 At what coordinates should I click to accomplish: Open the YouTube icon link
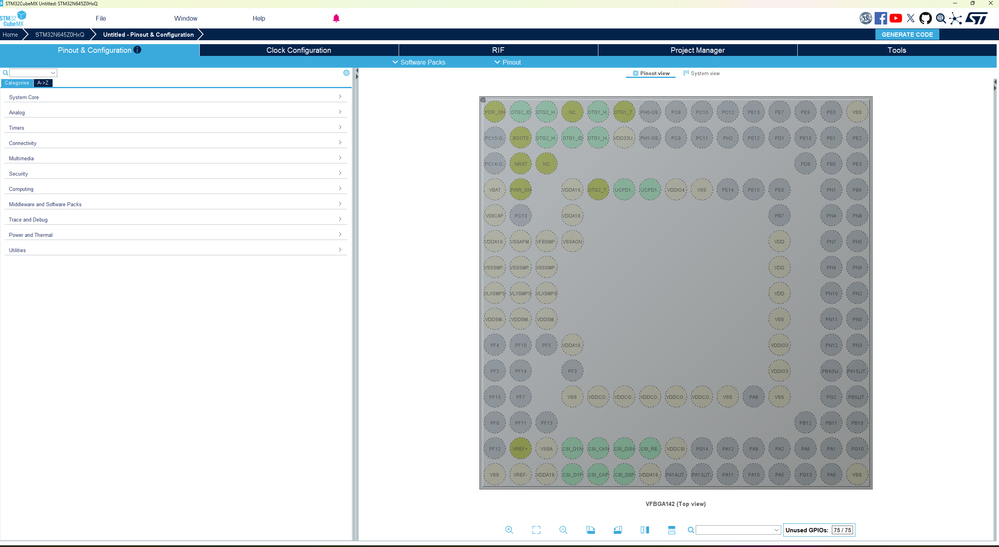click(x=896, y=18)
